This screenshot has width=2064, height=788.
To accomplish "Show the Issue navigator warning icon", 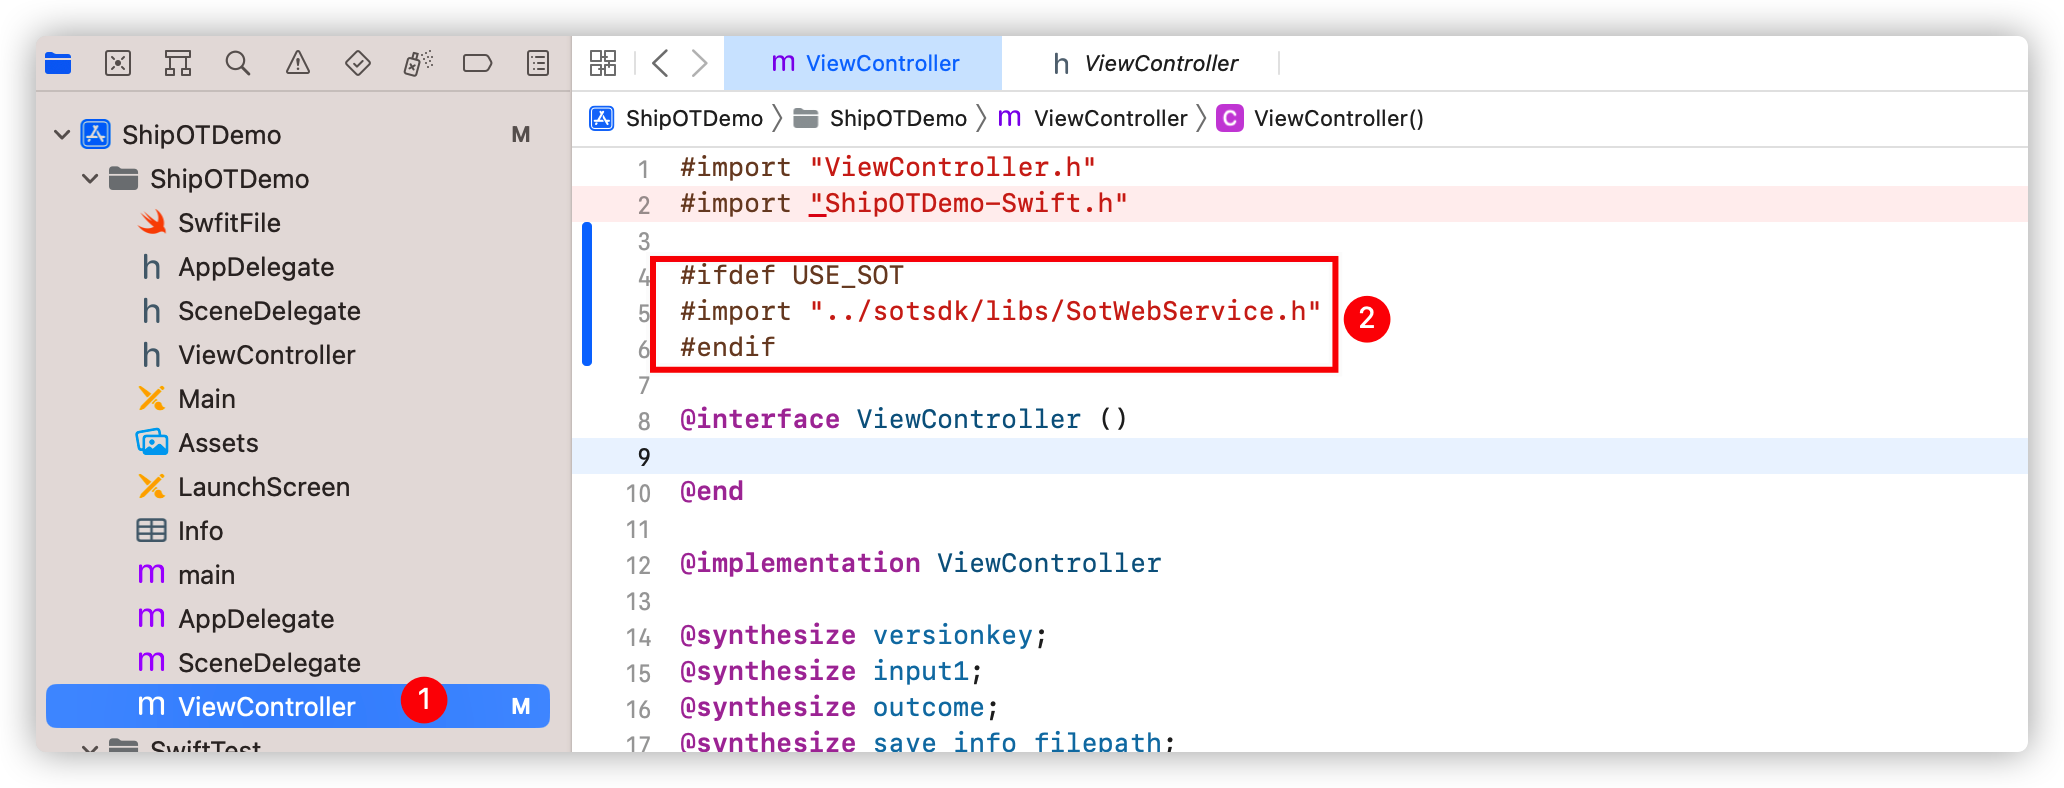I will point(298,64).
